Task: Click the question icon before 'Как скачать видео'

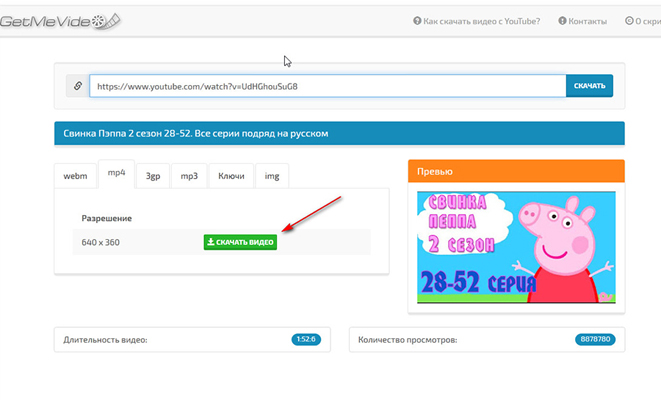Action: 417,21
